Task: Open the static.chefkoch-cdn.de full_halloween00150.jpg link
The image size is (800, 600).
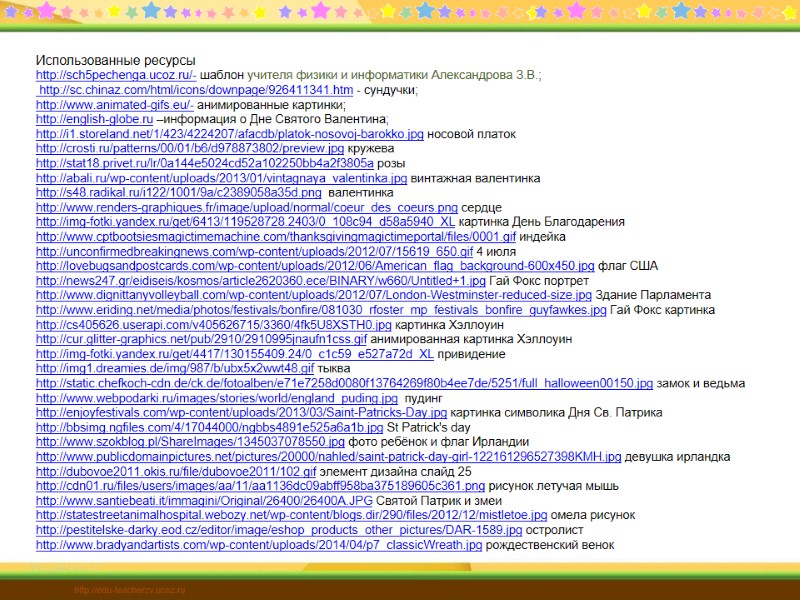Action: 344,383
